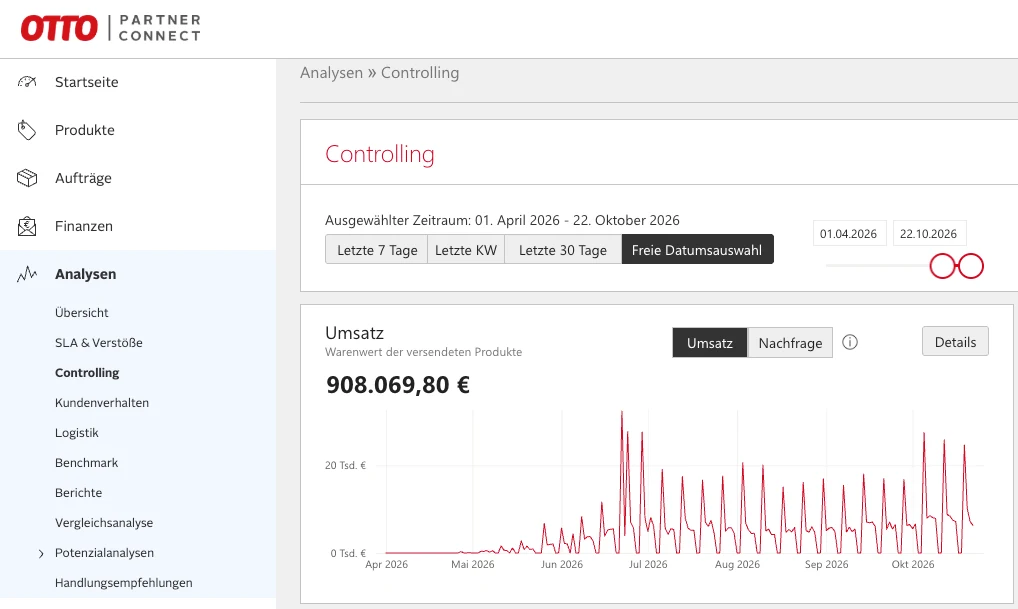Click the Startseite speedometer icon
This screenshot has width=1018, height=609.
(x=27, y=82)
